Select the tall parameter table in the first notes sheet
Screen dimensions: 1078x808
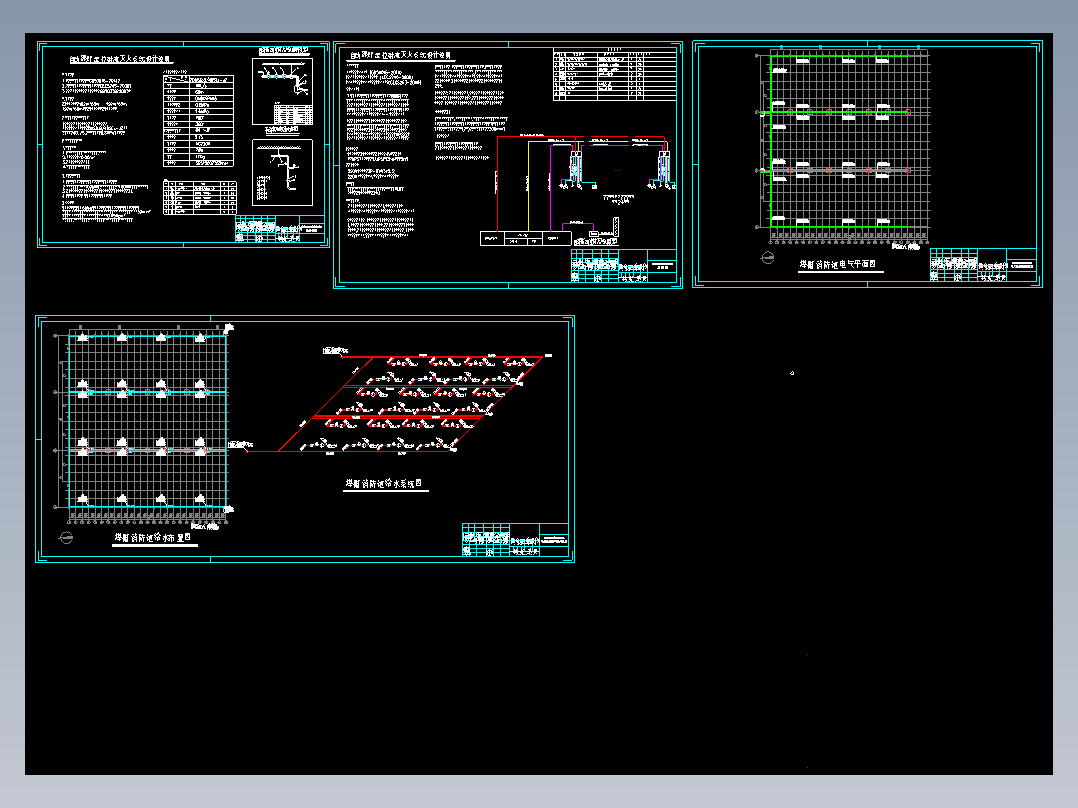pyautogui.click(x=198, y=120)
